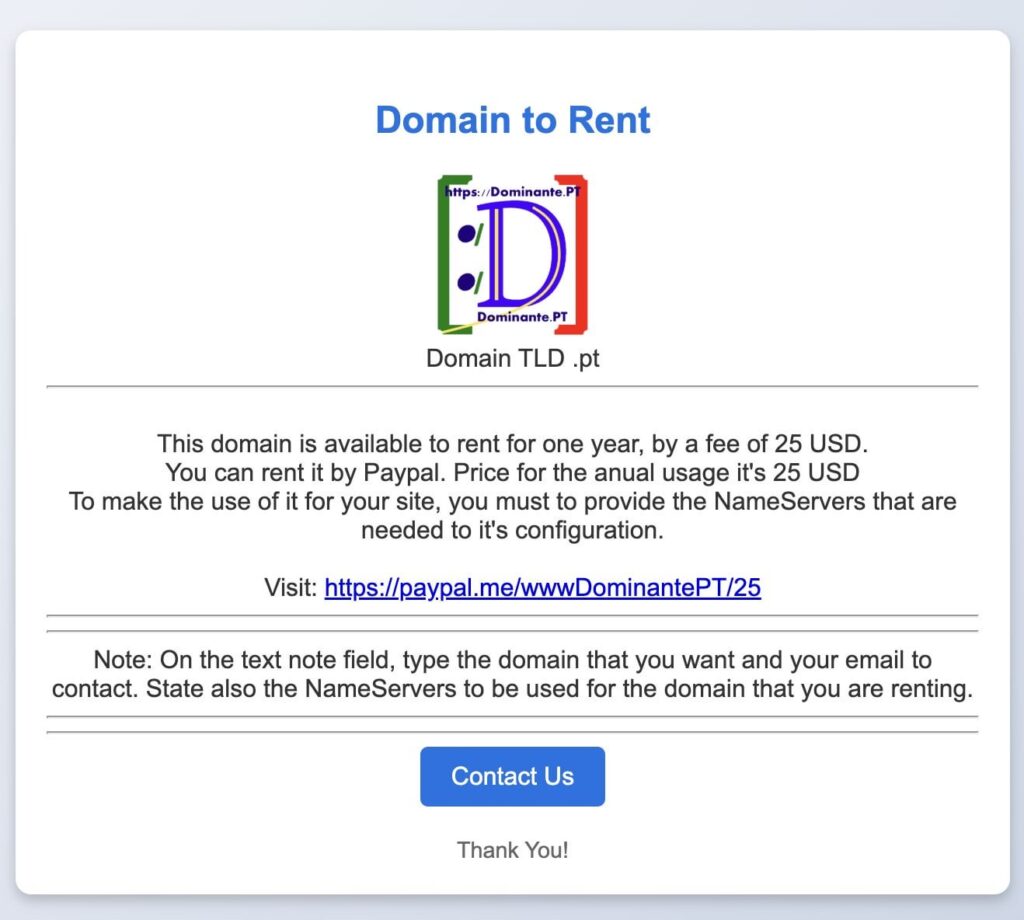The width and height of the screenshot is (1024, 920).
Task: Open the paypal.me/wwwDominantePT/25 link
Action: tap(542, 587)
